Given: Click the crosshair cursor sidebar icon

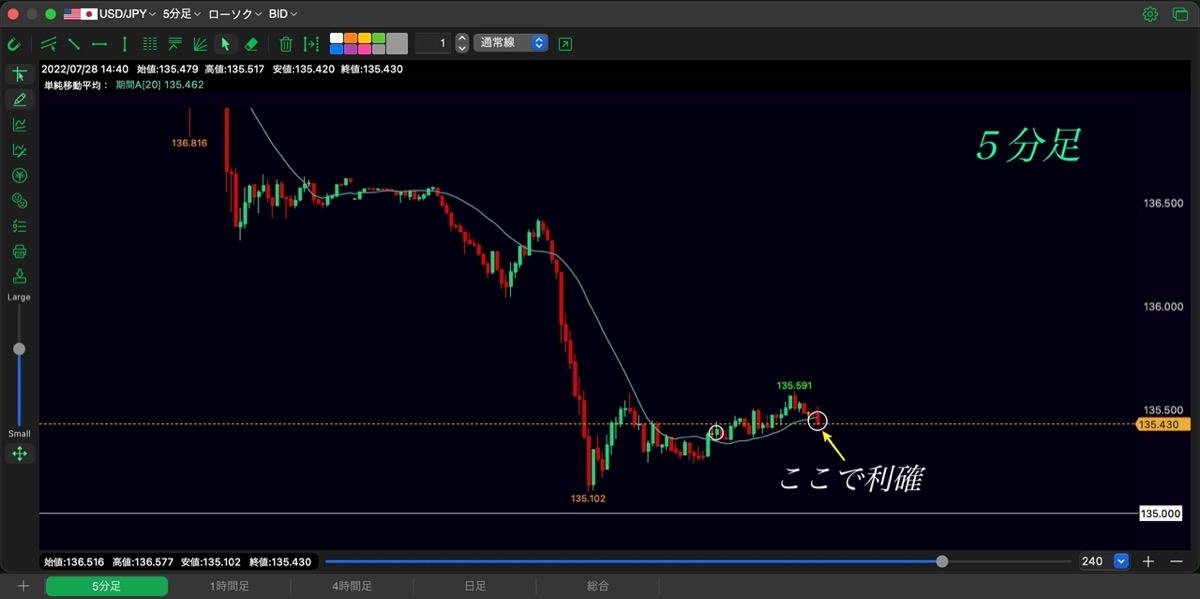Looking at the screenshot, I should pos(19,75).
